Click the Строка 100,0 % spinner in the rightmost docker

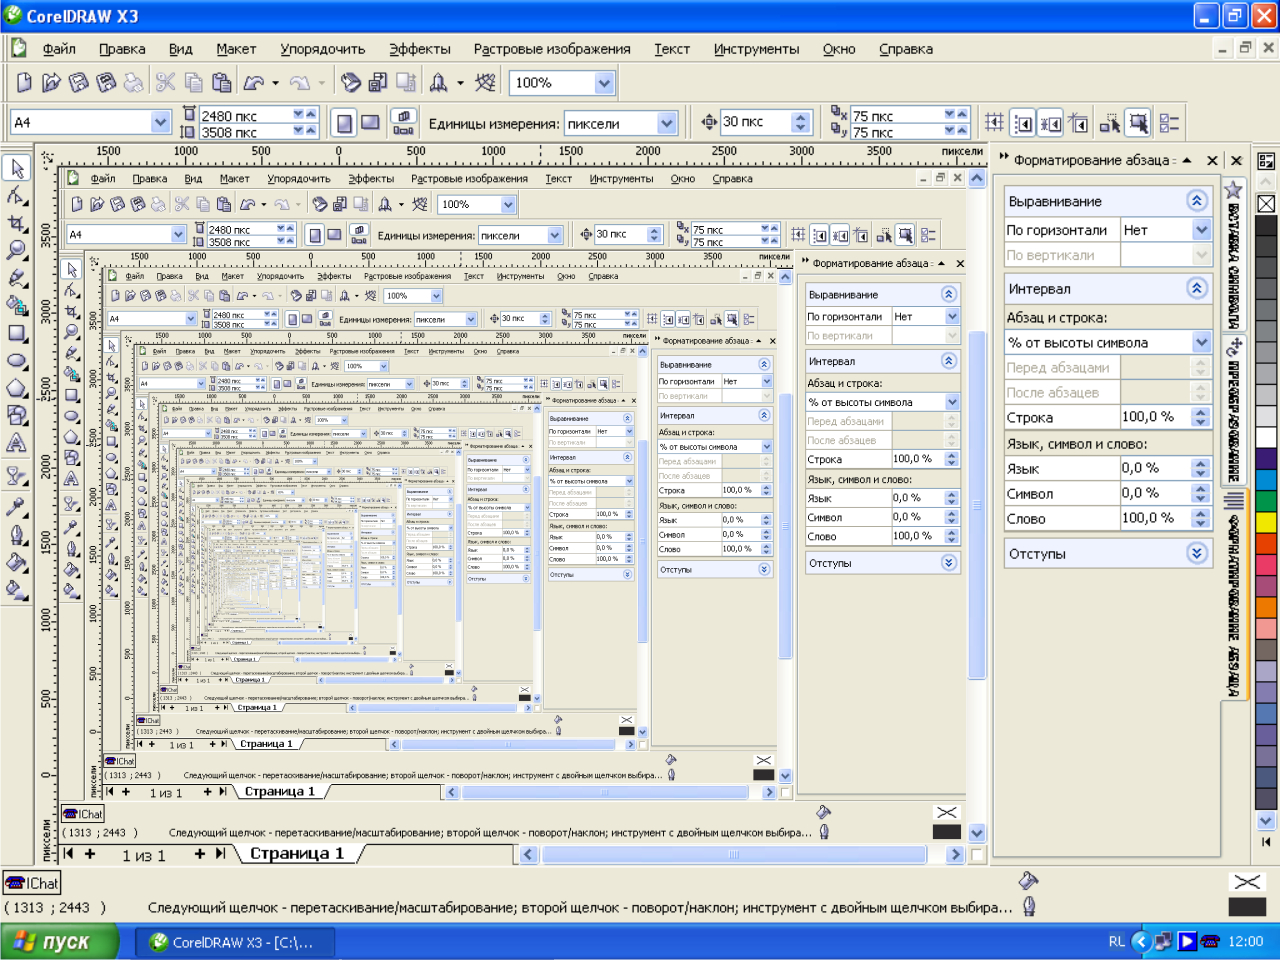[x=1201, y=417]
